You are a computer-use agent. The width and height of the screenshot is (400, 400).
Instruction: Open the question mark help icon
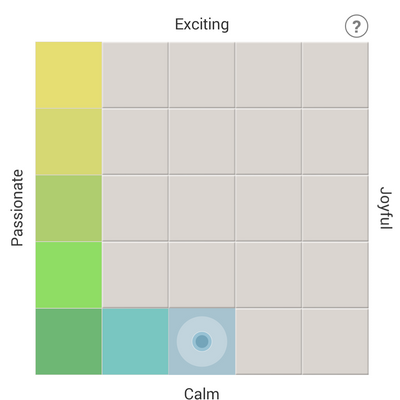(356, 26)
